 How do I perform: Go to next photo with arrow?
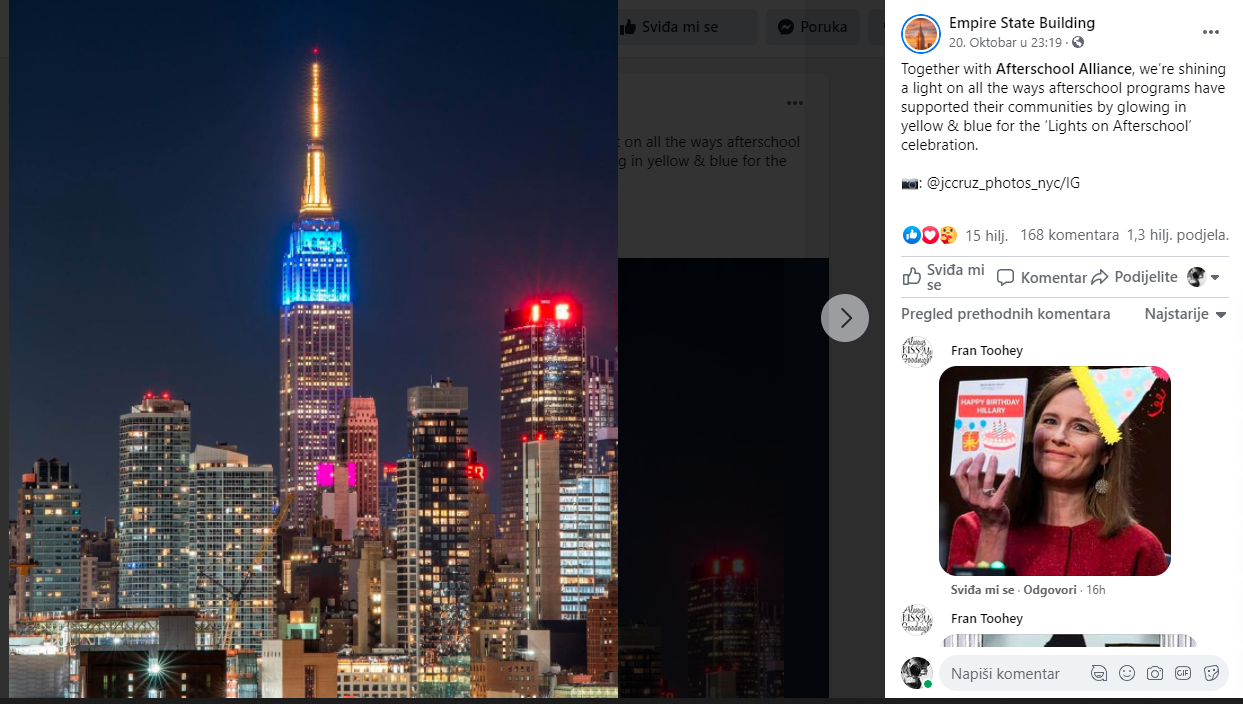pyautogui.click(x=845, y=318)
